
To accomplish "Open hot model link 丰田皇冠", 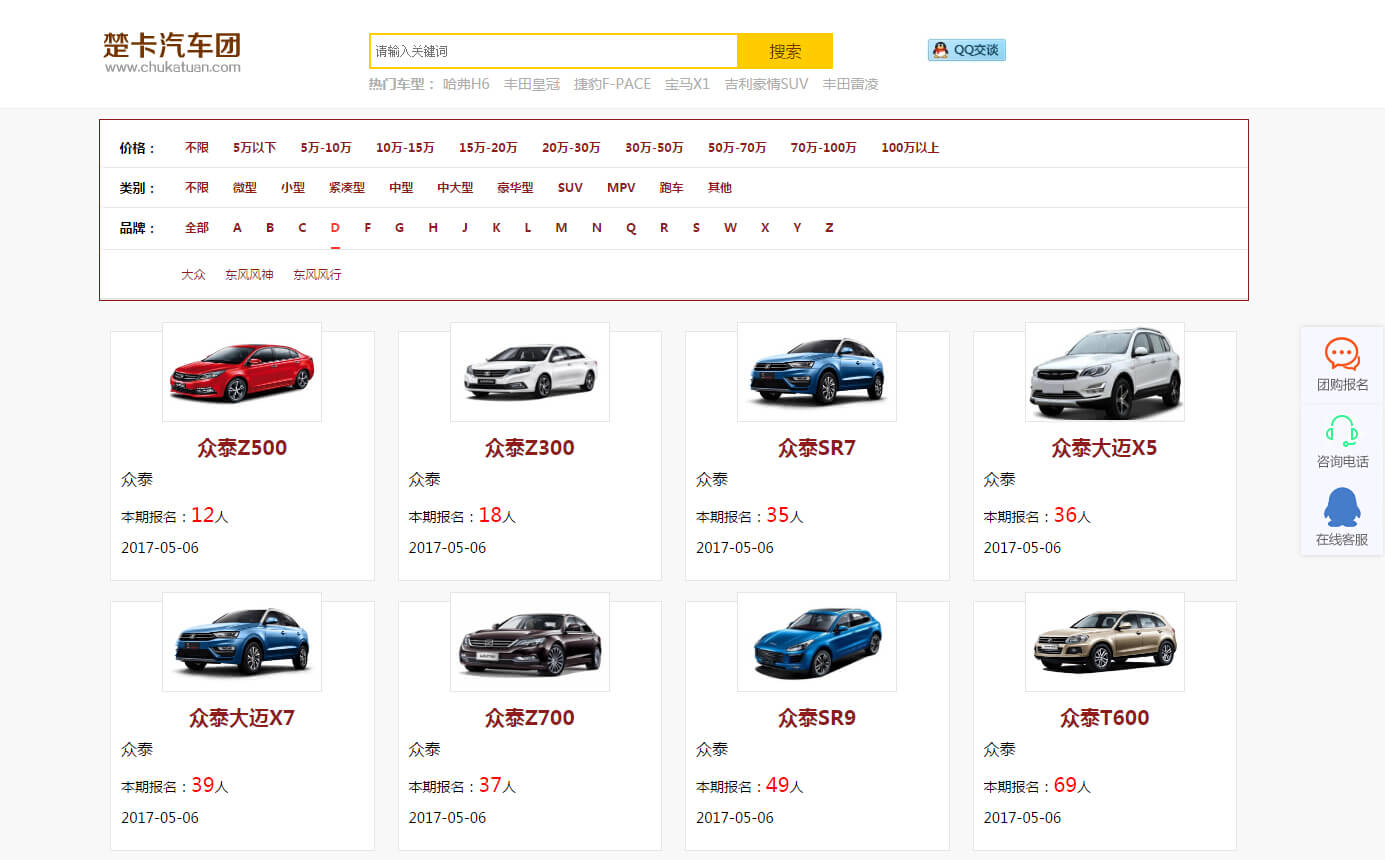I will 532,84.
